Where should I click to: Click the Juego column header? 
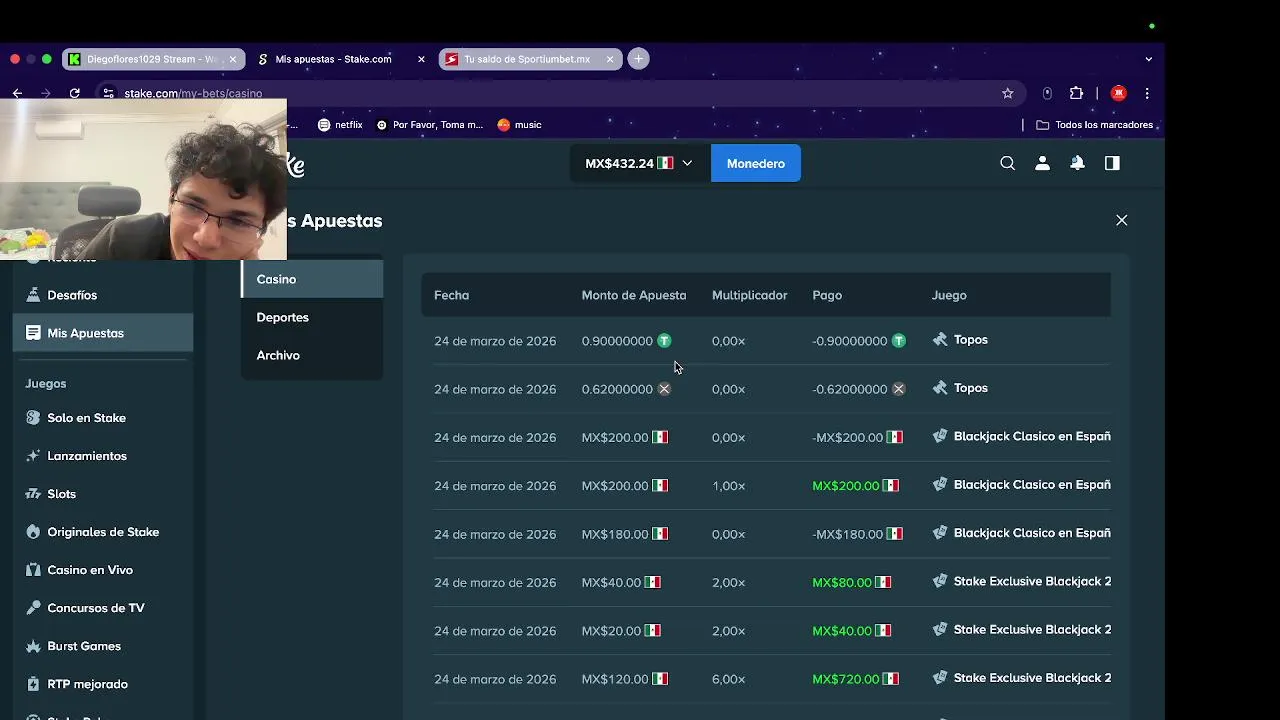pyautogui.click(x=949, y=295)
